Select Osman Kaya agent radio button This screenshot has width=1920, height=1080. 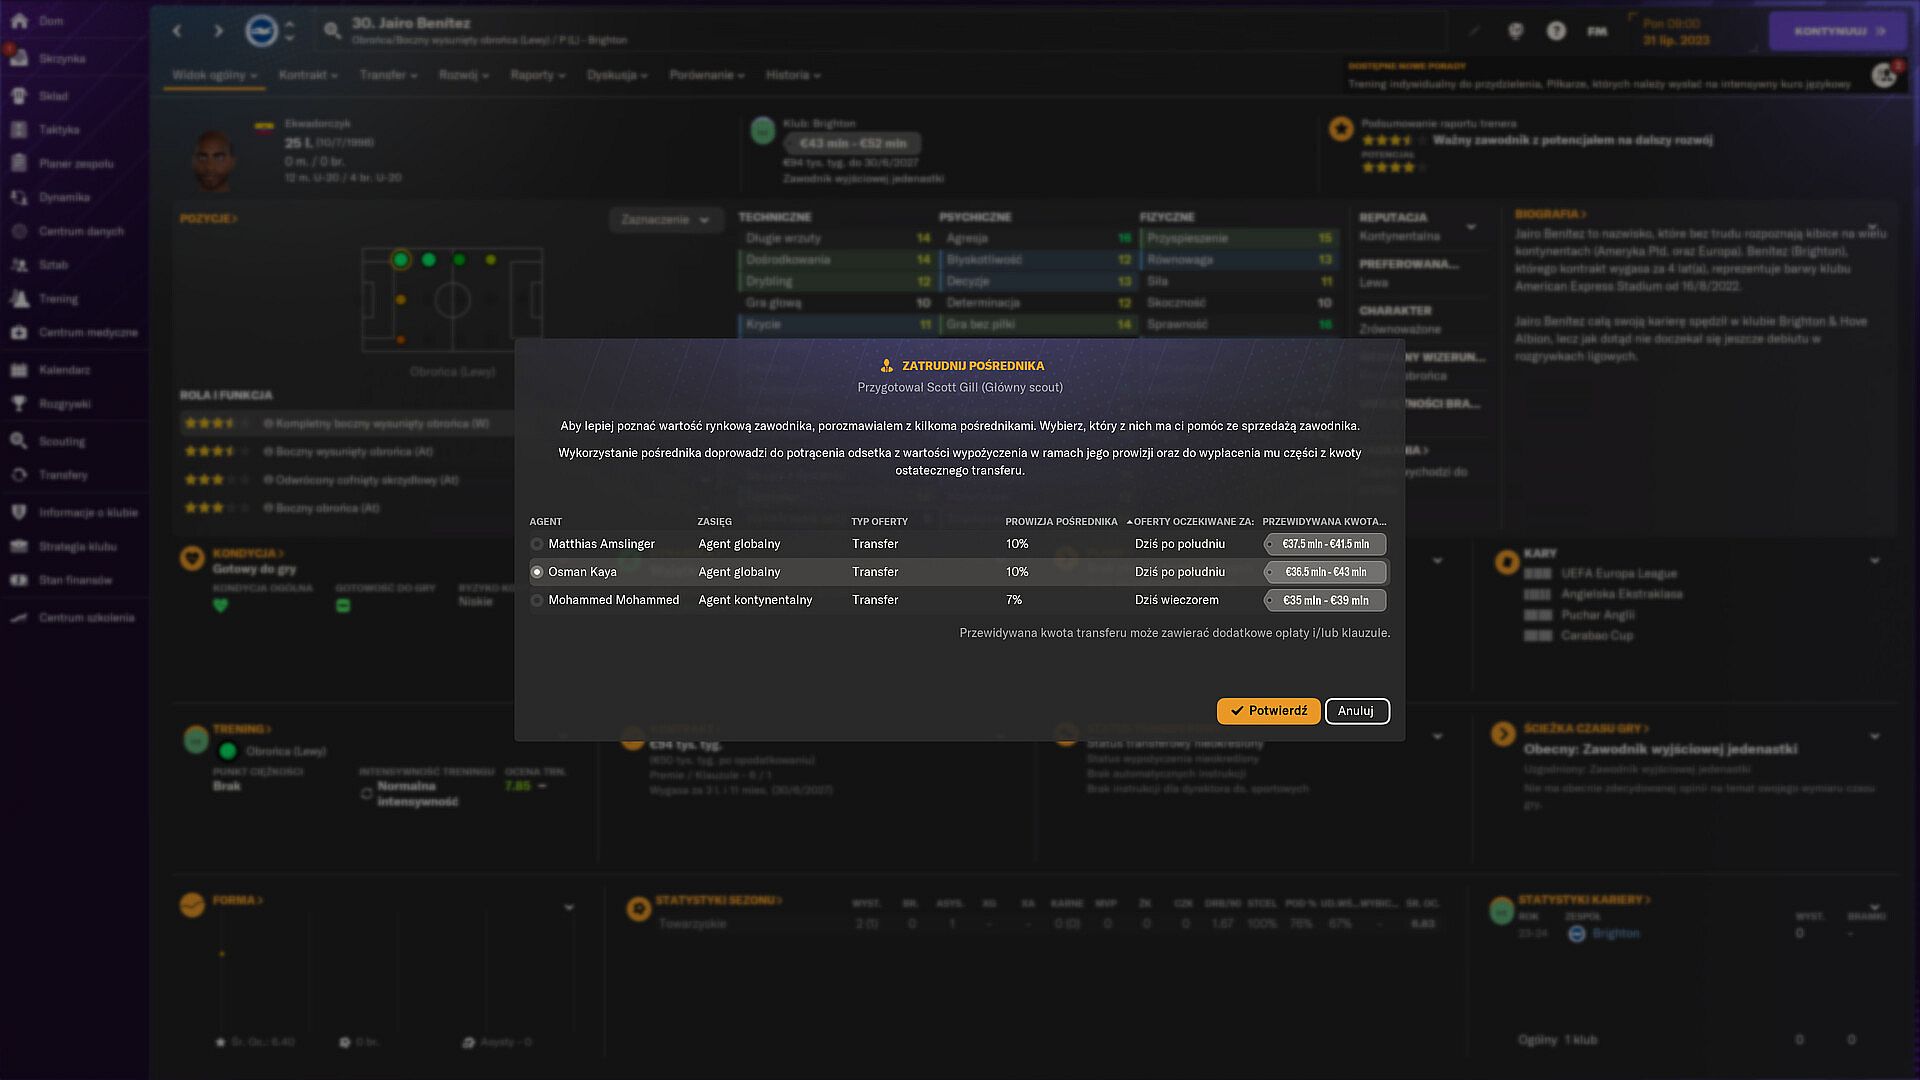pos(537,572)
